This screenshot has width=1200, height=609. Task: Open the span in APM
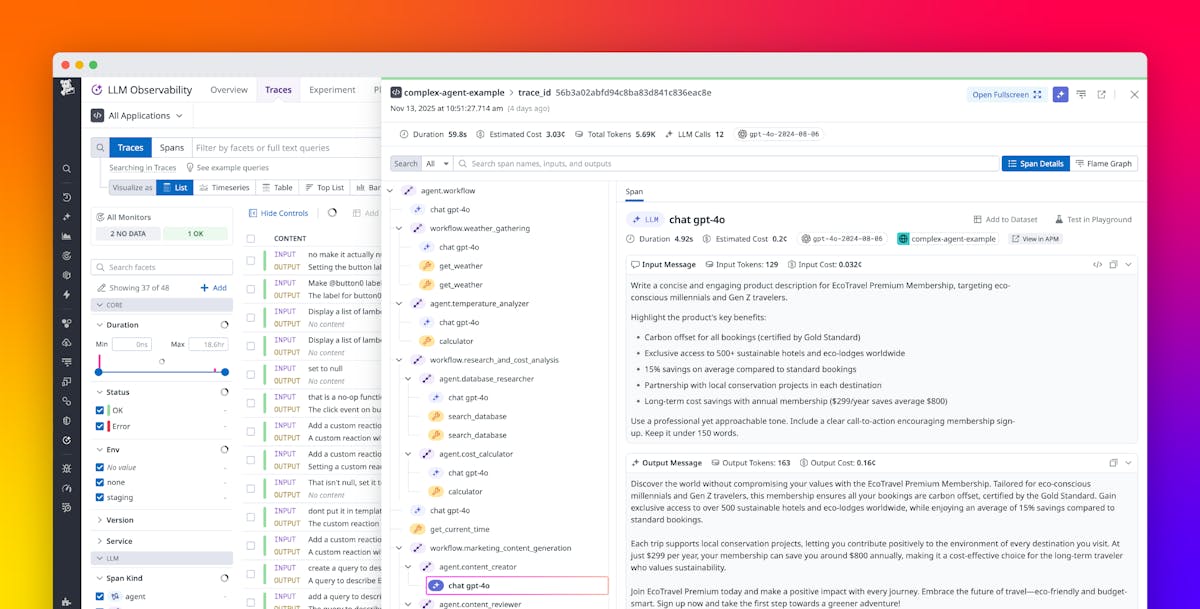1034,239
